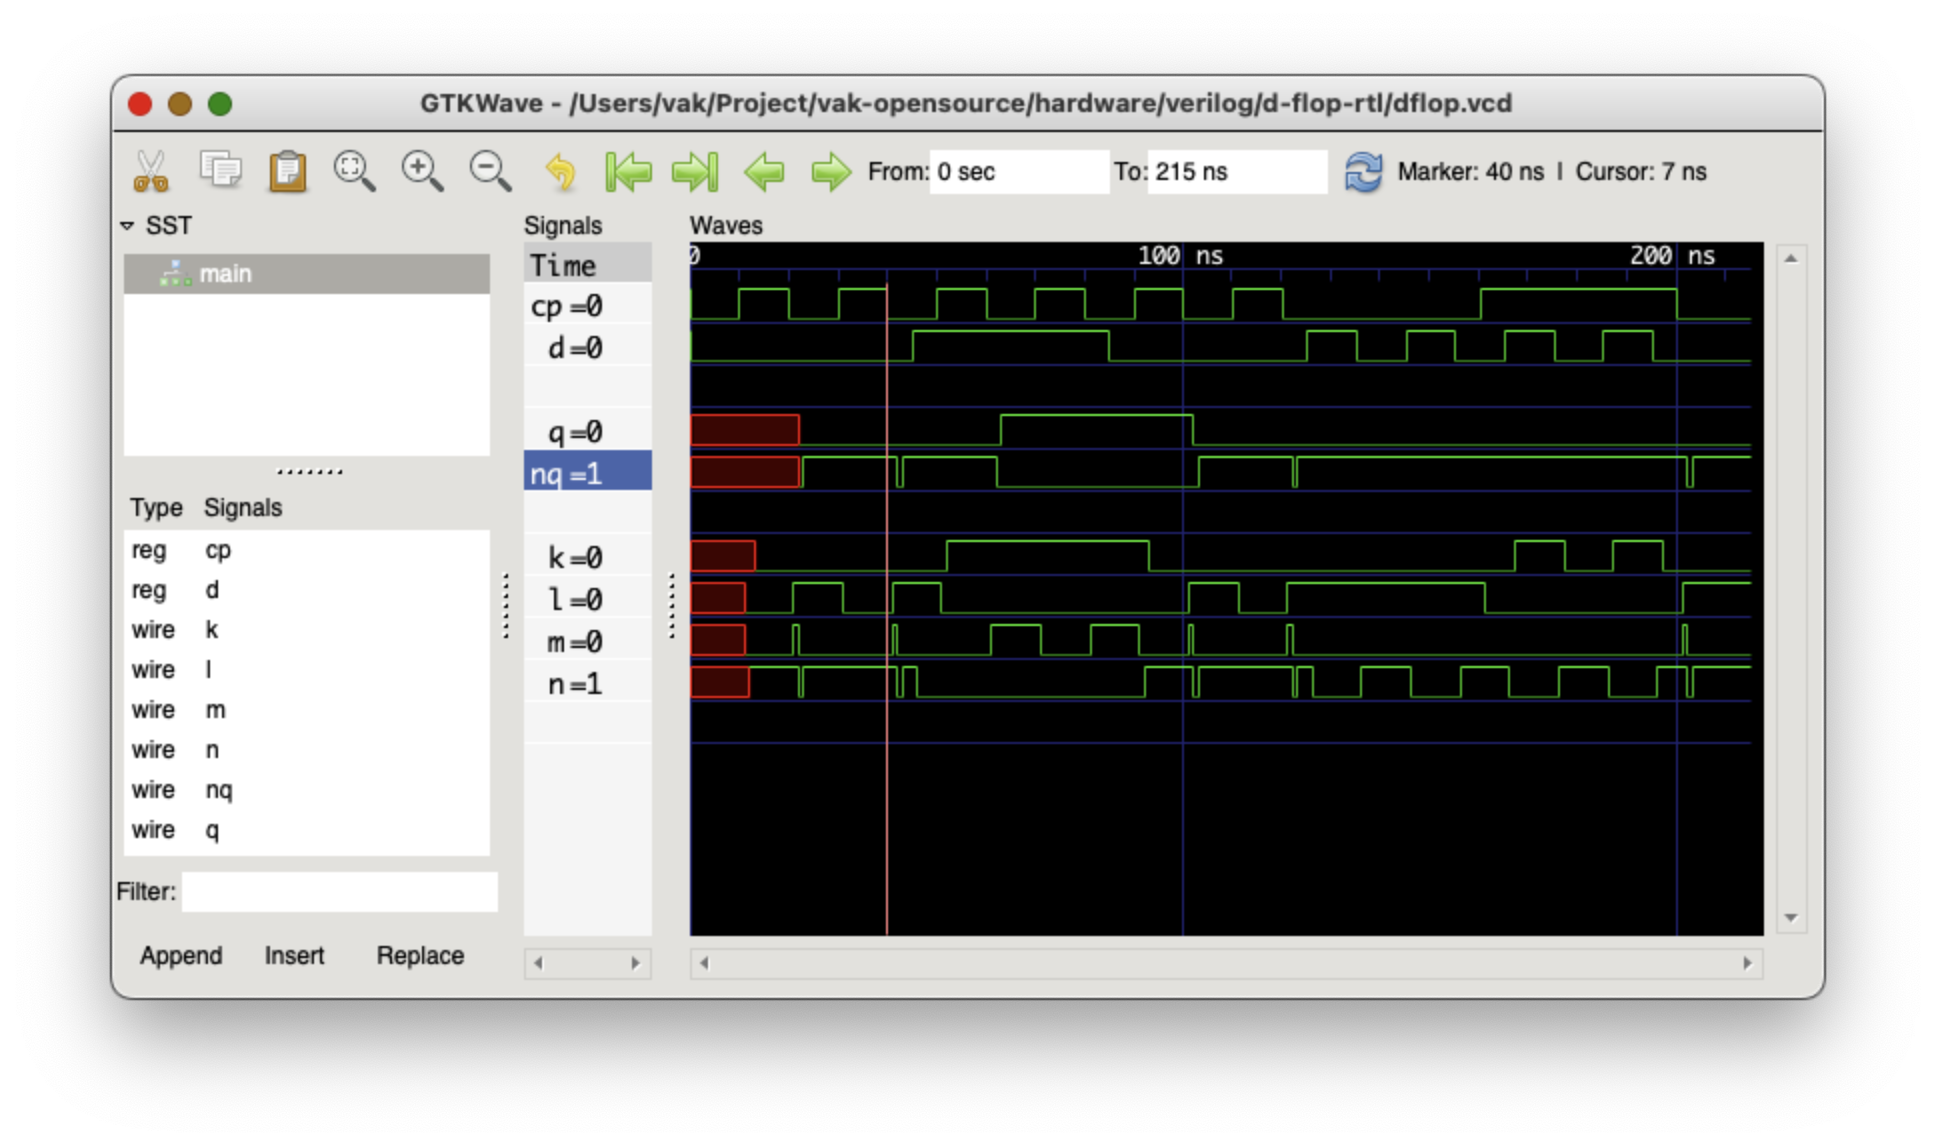Find previous edge with left arrow

(x=764, y=171)
